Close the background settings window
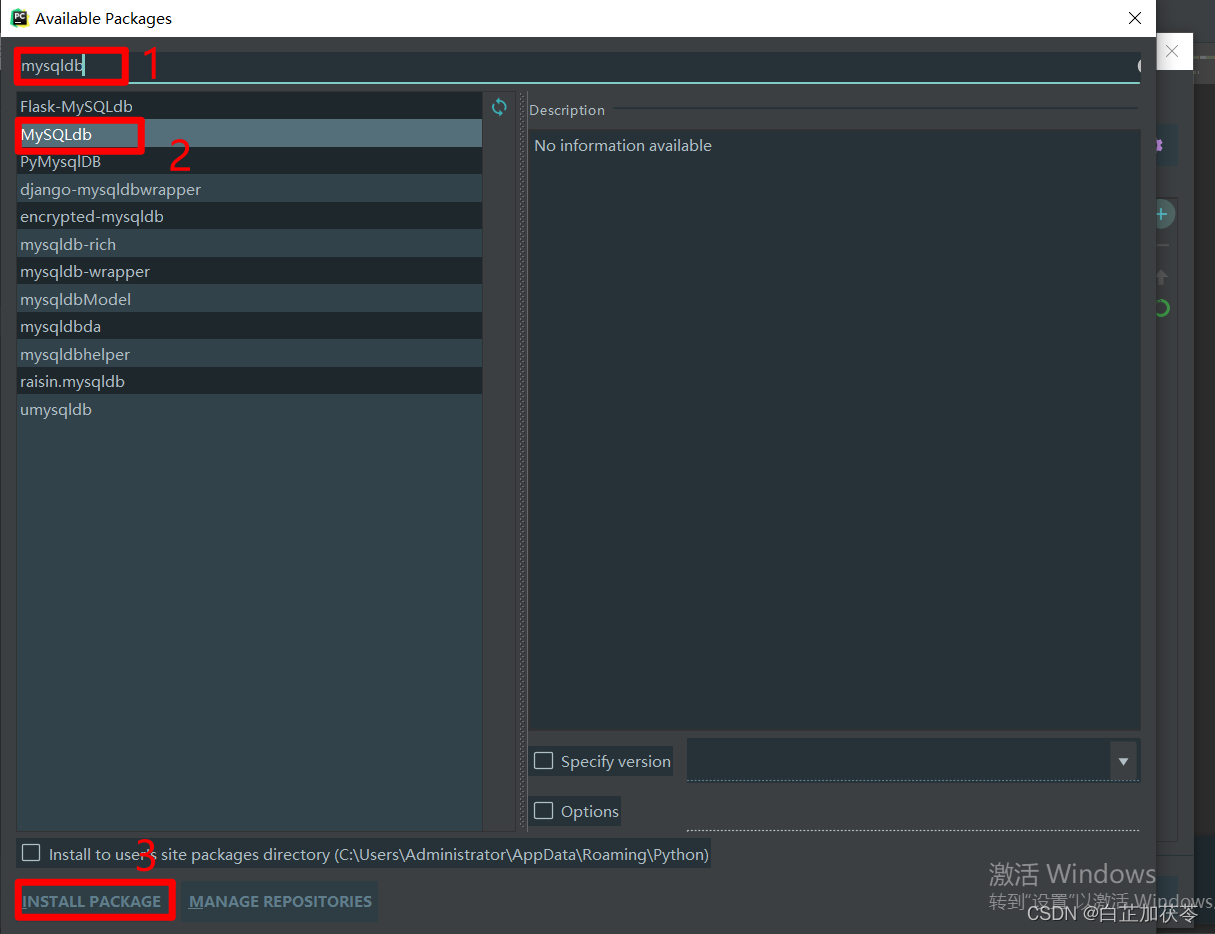This screenshot has height=934, width=1215. tap(1172, 51)
